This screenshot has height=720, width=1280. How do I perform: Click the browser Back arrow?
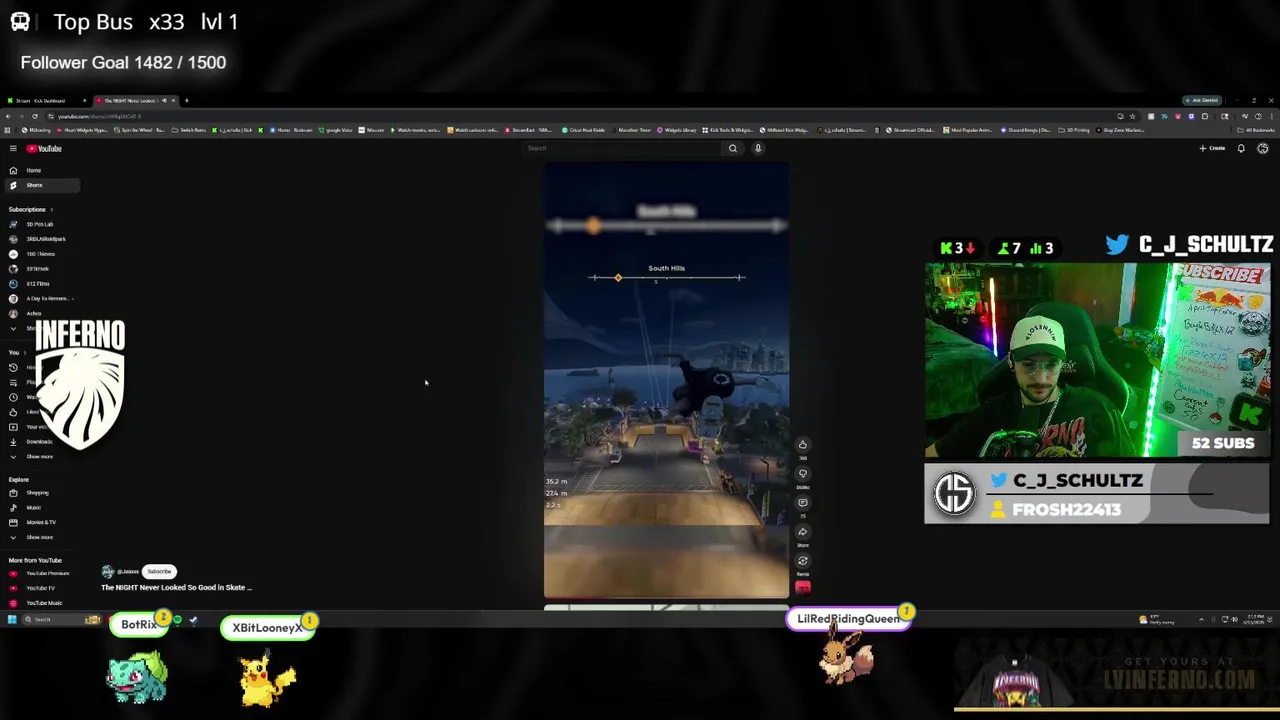pos(8,116)
